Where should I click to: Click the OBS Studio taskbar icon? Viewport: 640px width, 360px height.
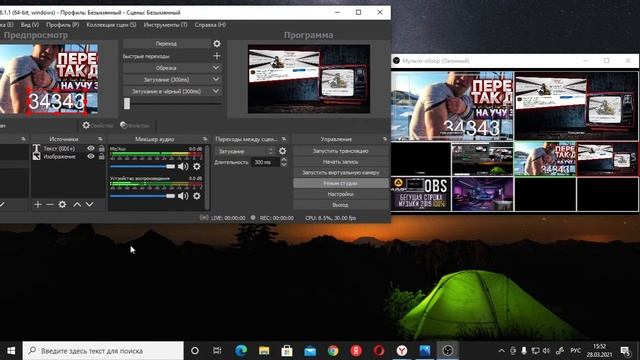pos(448,350)
